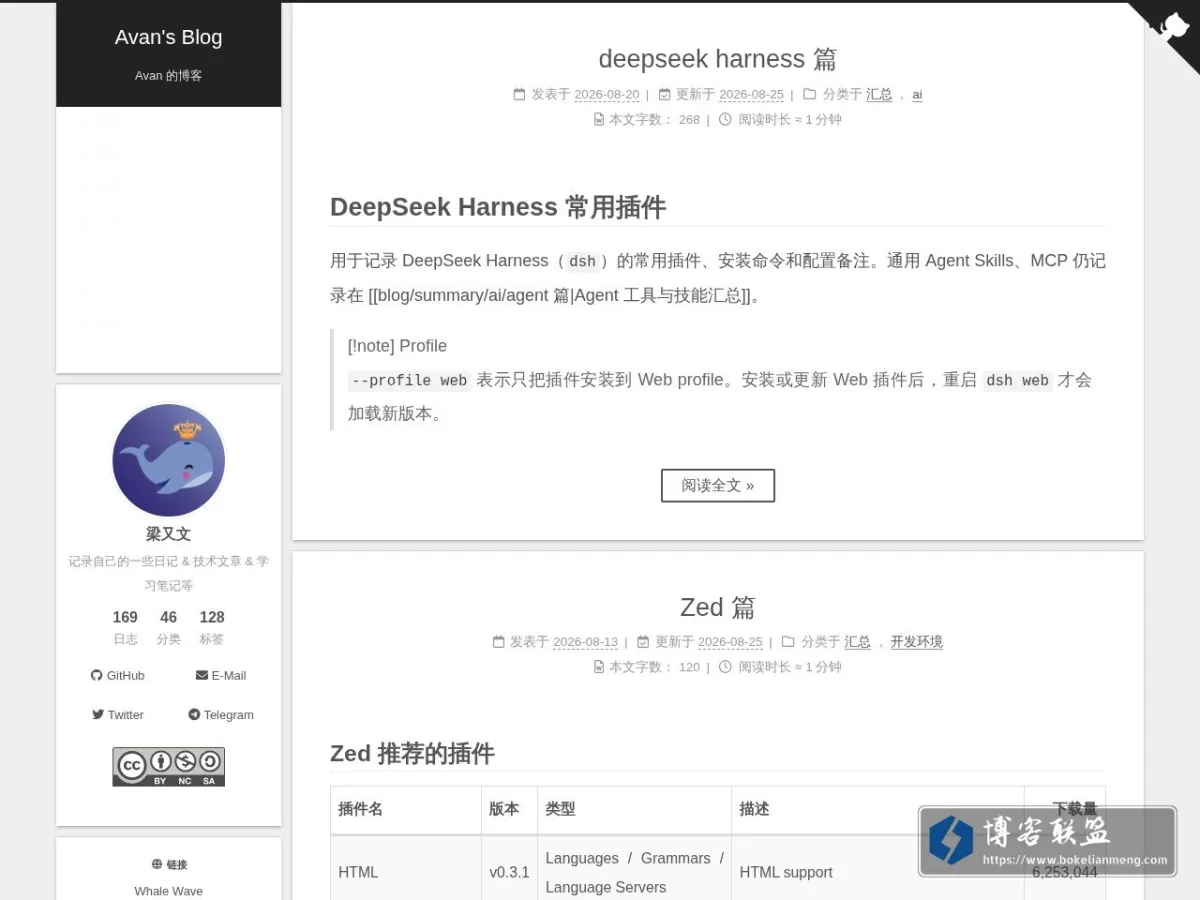This screenshot has height=900, width=1200.
Task: Open the 开发环境 category link
Action: [x=917, y=642]
